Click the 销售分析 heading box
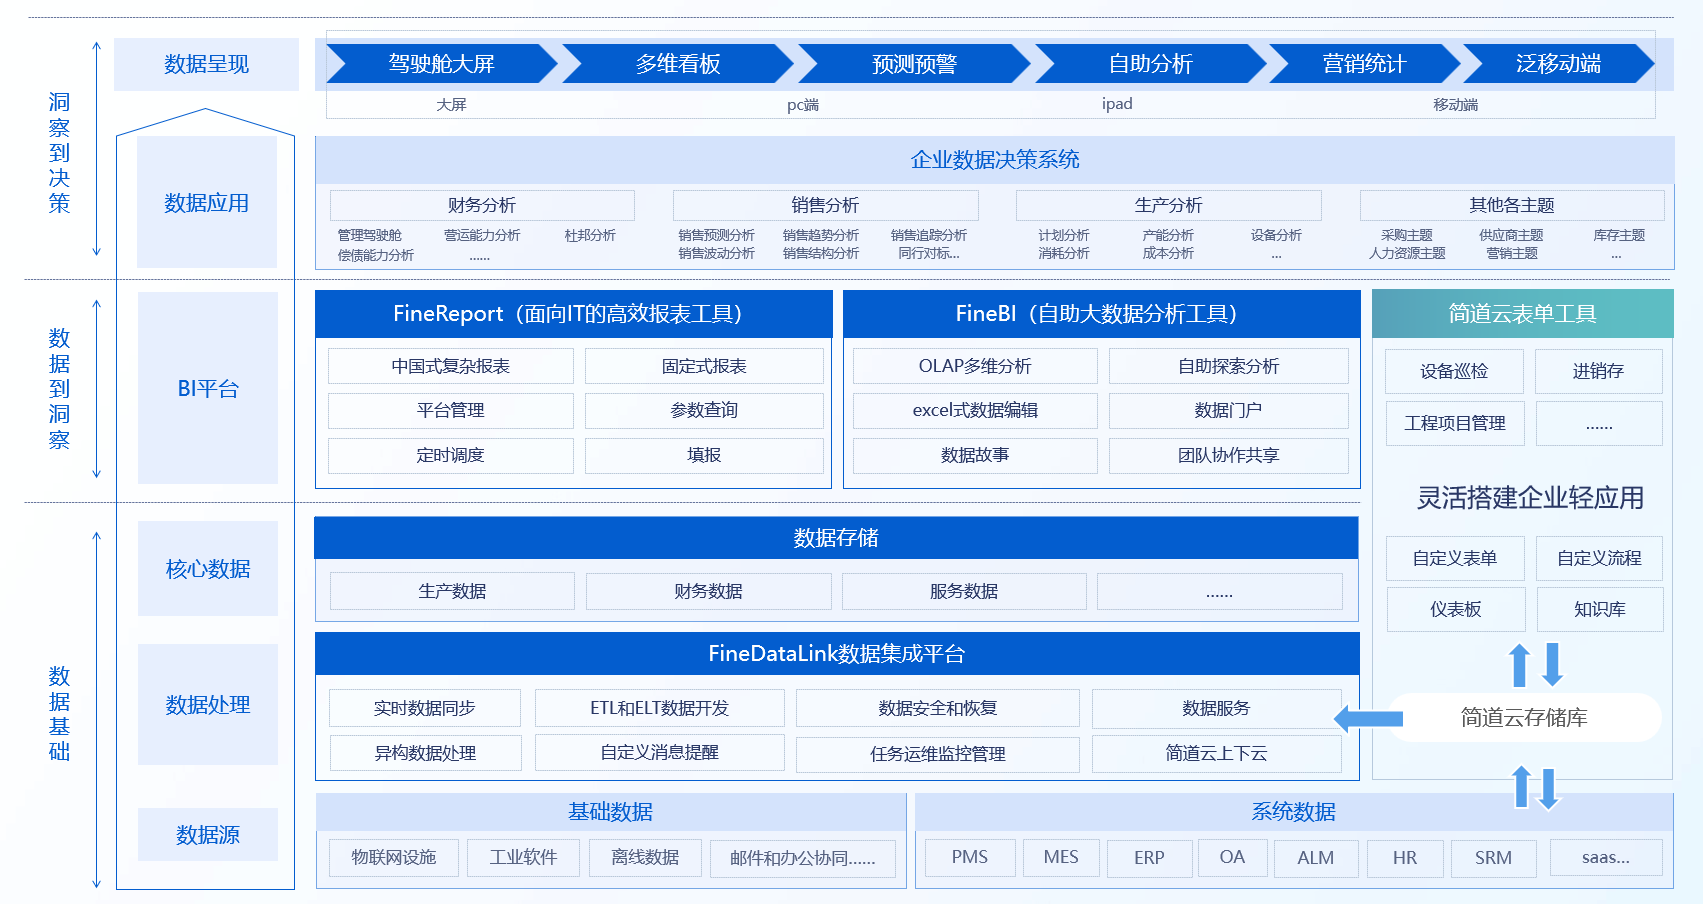The image size is (1703, 904). pyautogui.click(x=825, y=205)
